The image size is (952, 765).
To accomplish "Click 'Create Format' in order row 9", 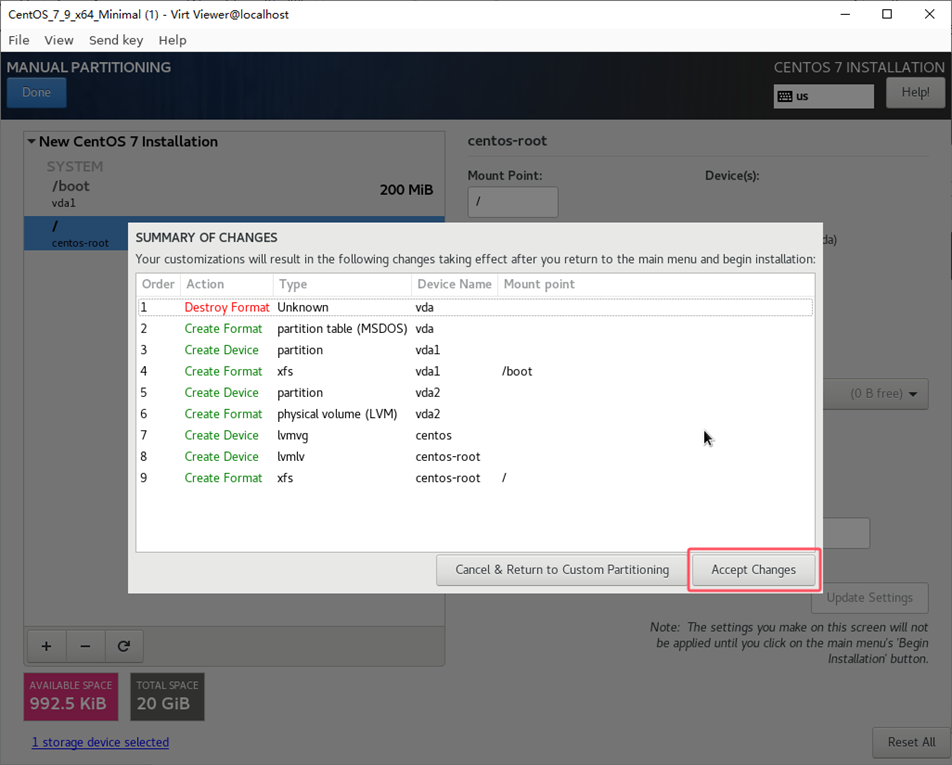I will (223, 478).
